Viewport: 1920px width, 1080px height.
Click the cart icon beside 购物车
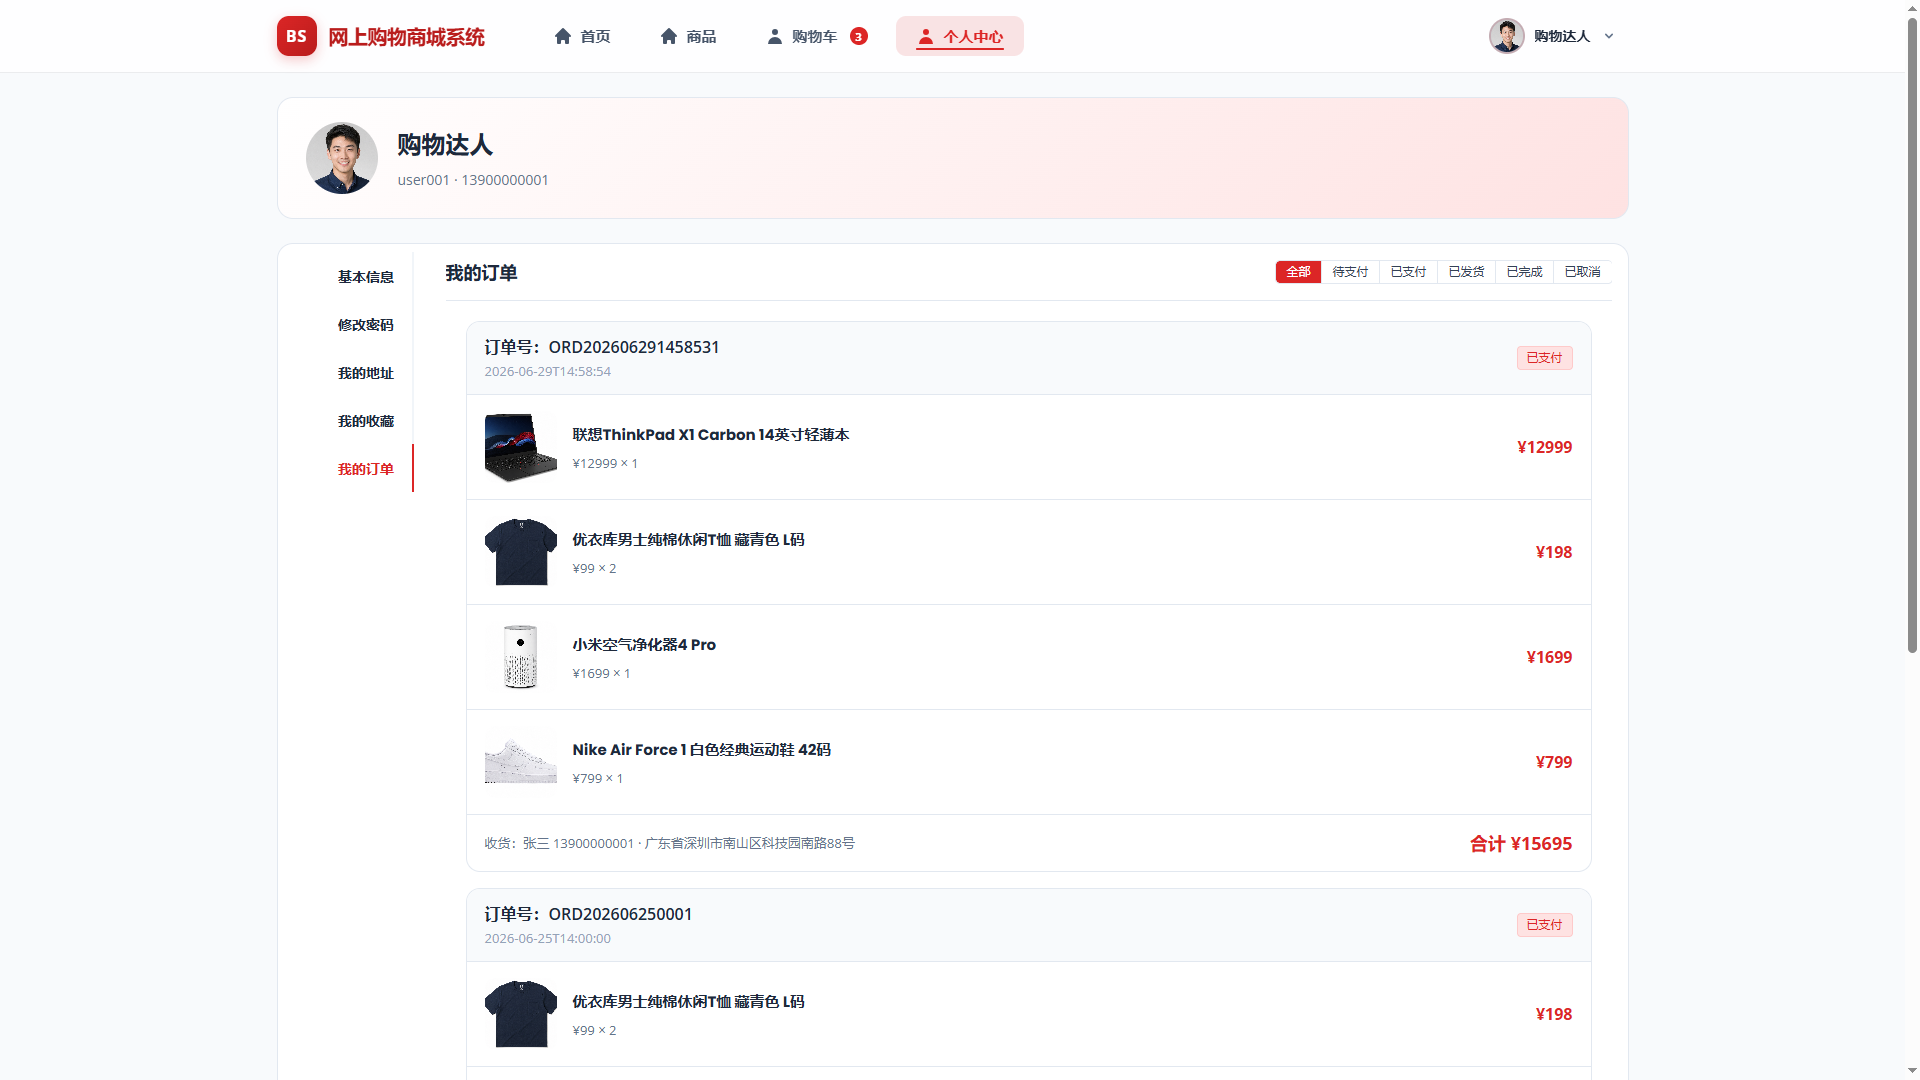(x=775, y=36)
